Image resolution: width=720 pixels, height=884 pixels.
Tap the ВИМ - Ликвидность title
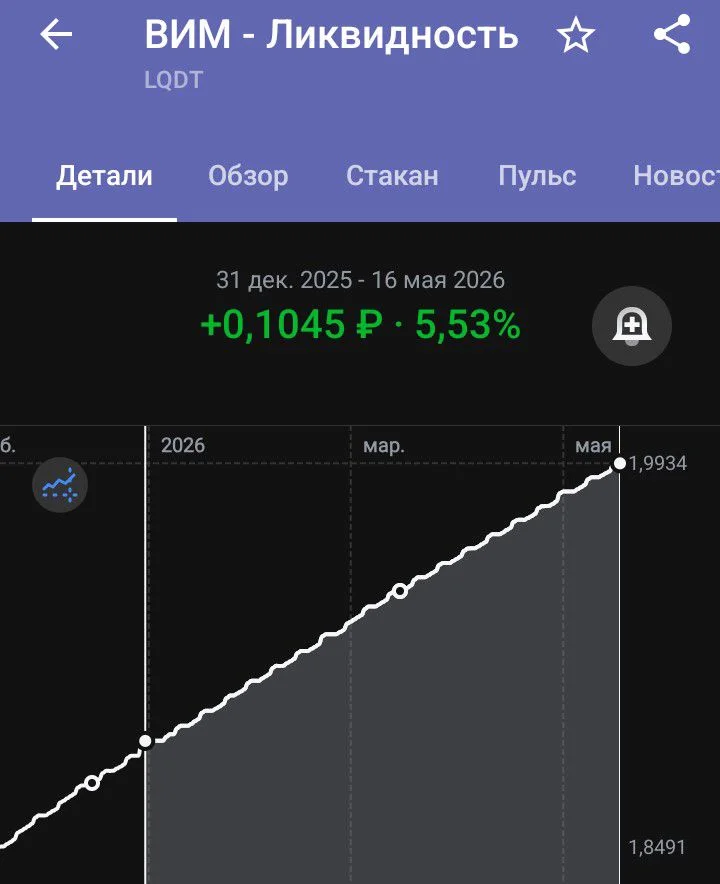[x=332, y=34]
